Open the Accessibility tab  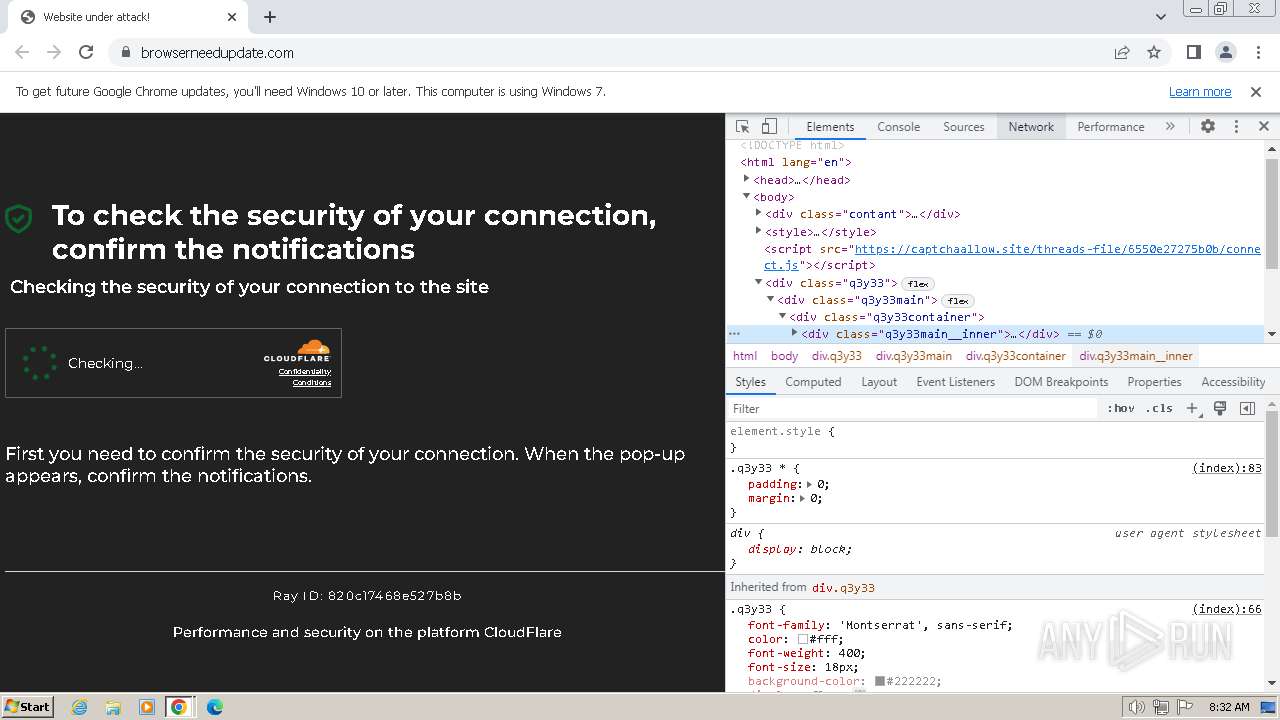coord(1233,382)
